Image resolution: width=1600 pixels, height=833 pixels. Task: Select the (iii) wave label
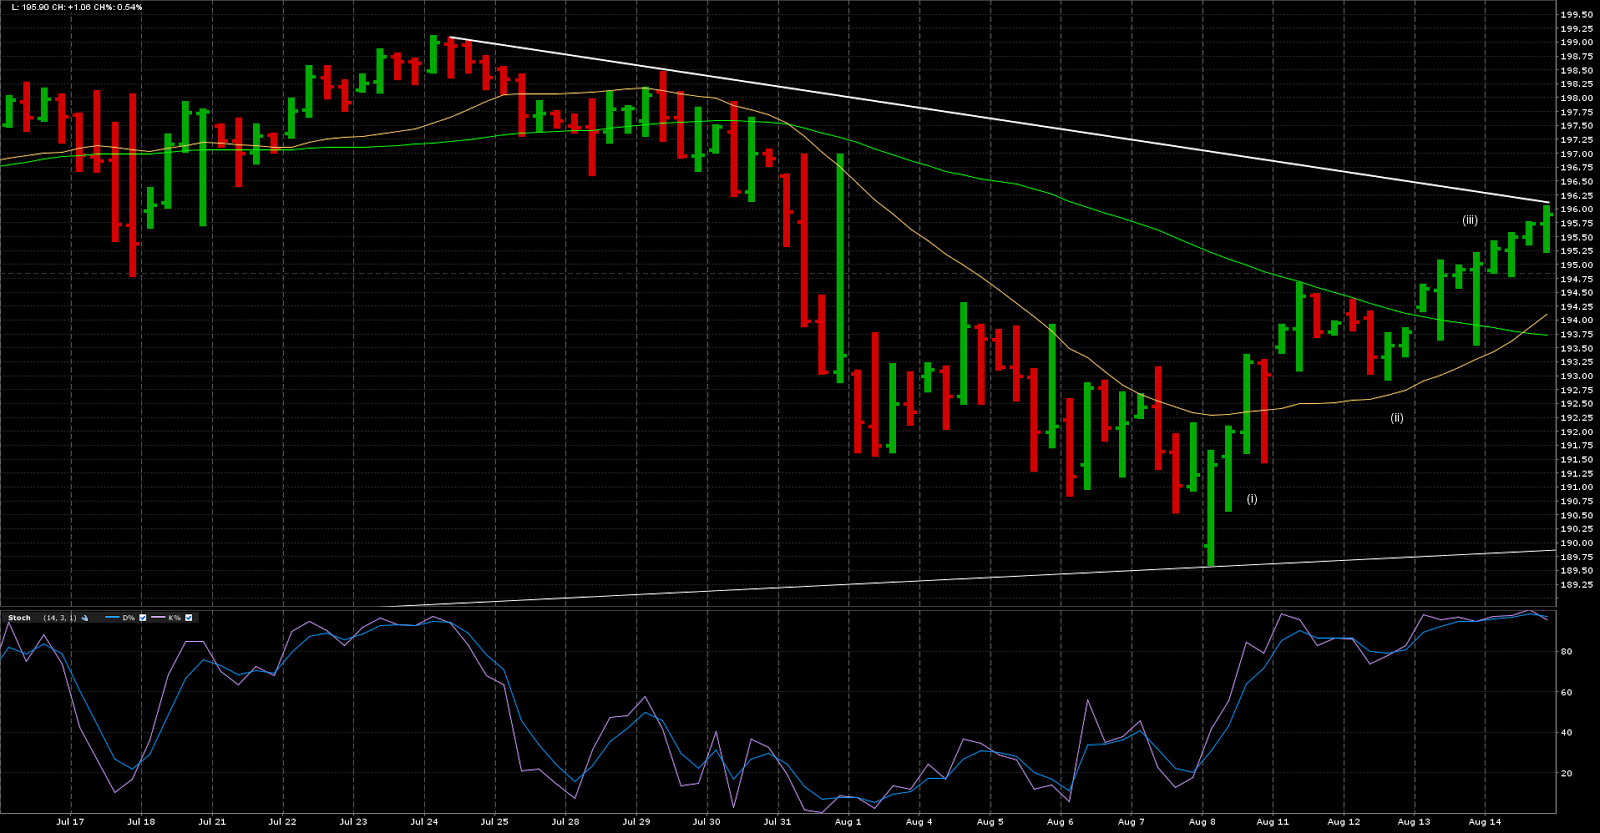[x=1470, y=220]
